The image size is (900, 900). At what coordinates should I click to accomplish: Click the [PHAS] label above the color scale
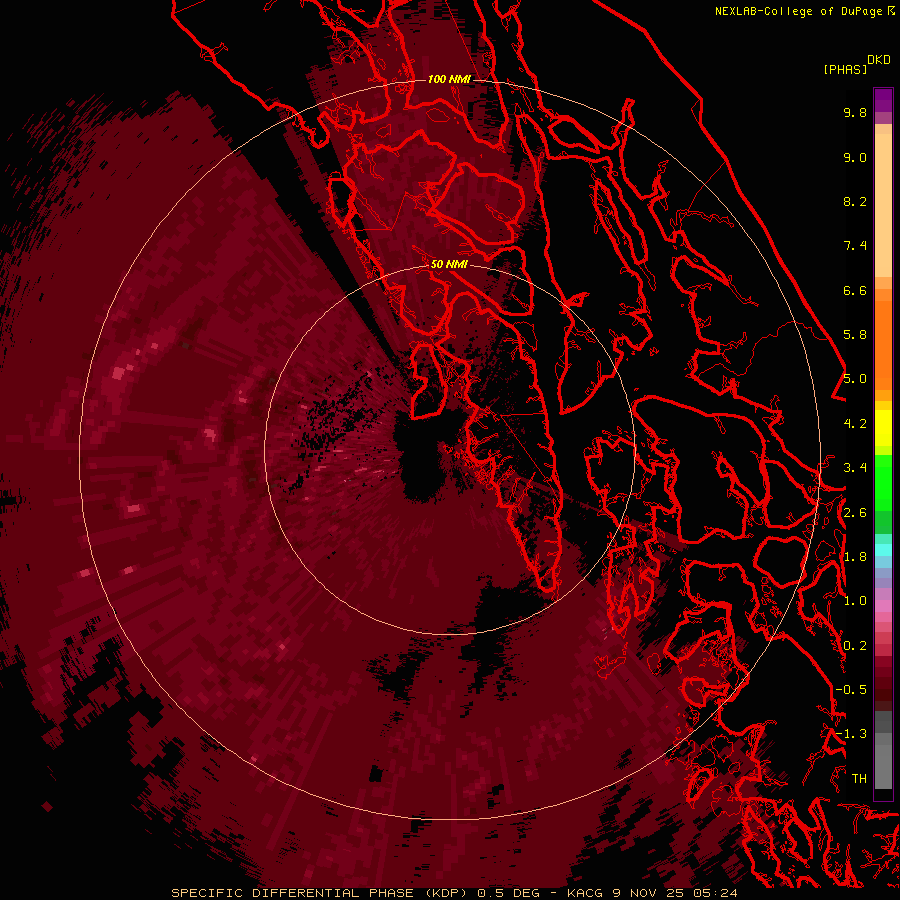click(845, 69)
